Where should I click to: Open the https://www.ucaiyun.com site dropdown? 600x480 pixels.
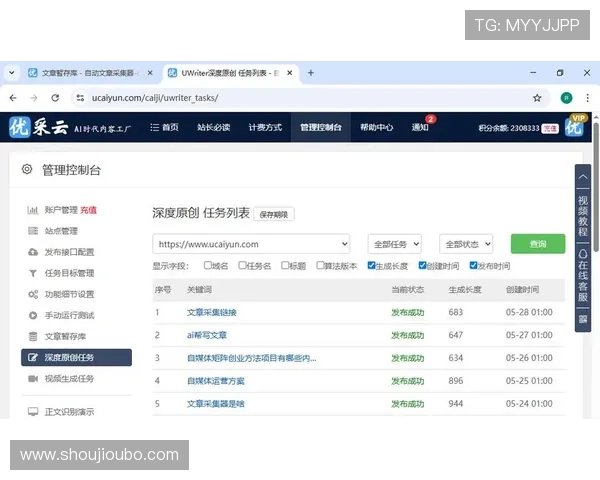tap(251, 244)
